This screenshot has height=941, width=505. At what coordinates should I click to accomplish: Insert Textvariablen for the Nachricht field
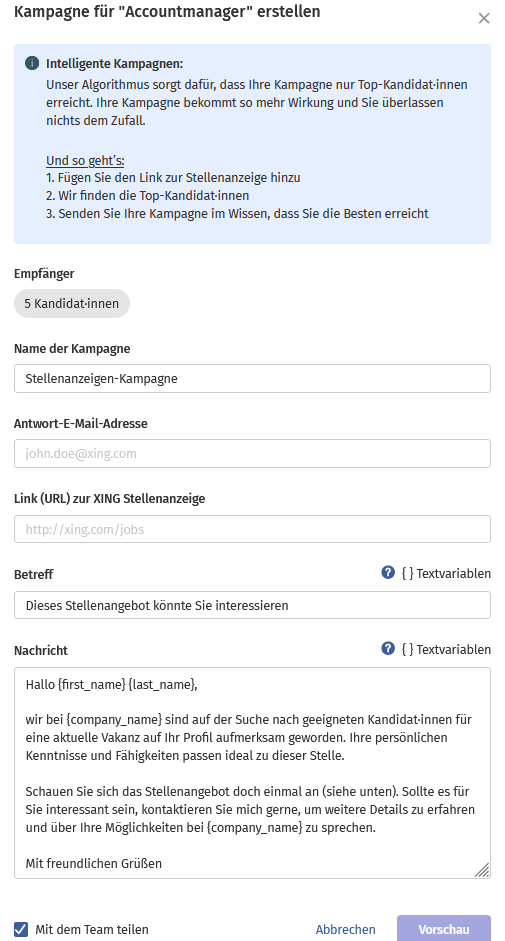click(446, 649)
